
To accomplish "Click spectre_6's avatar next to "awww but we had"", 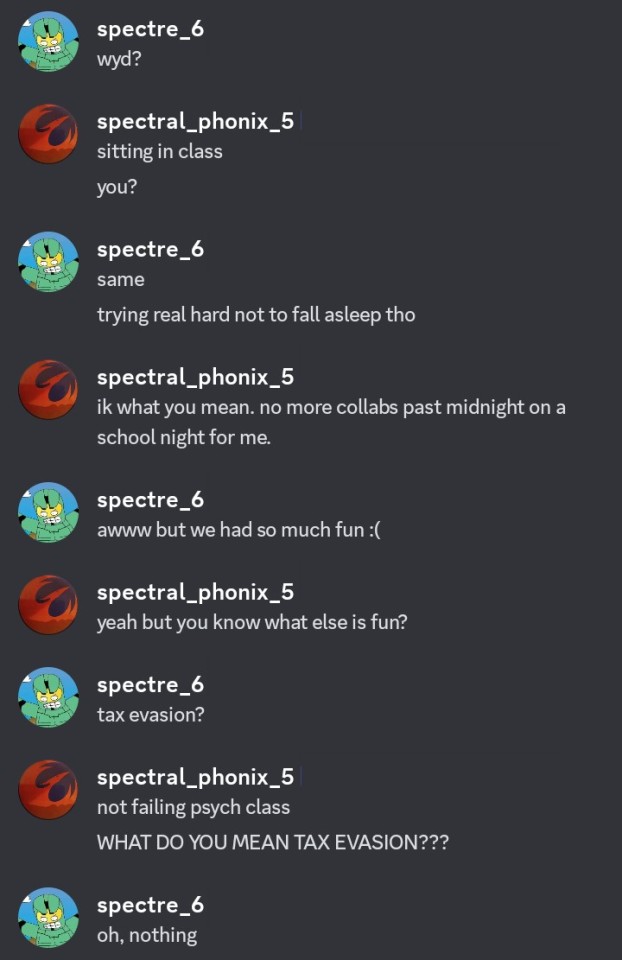I will pos(48,513).
